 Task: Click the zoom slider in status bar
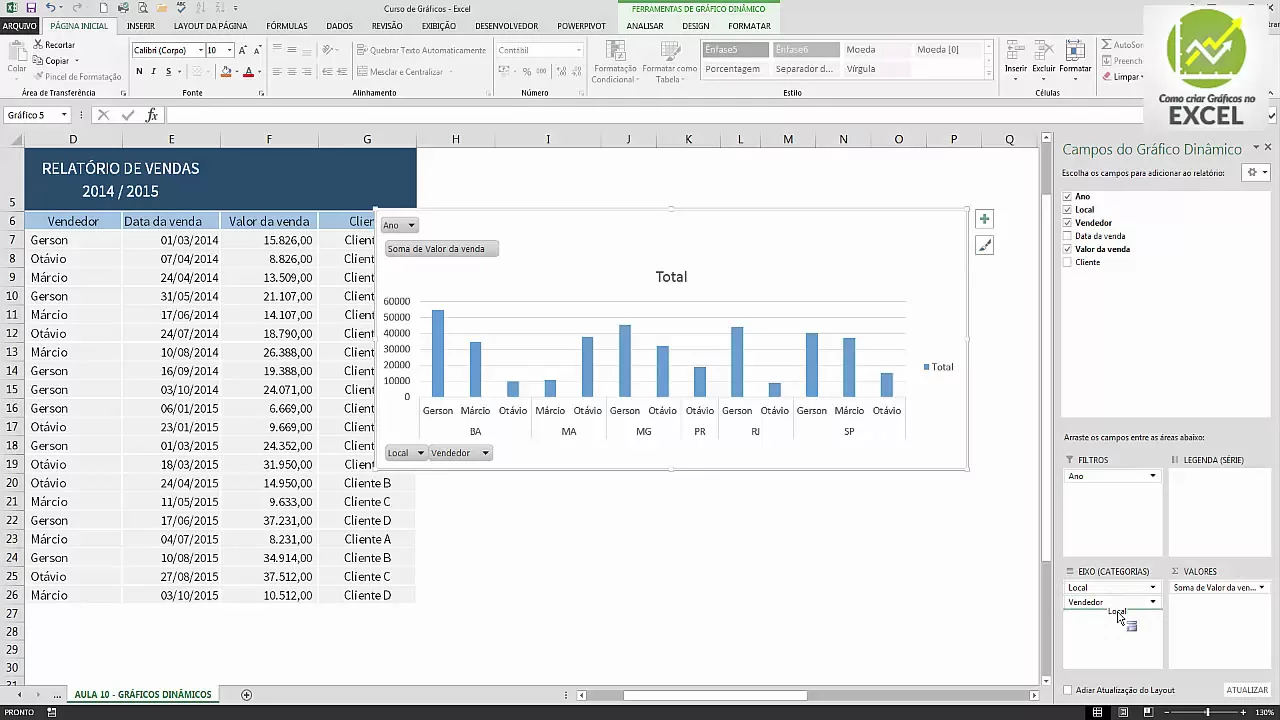coord(1207,712)
